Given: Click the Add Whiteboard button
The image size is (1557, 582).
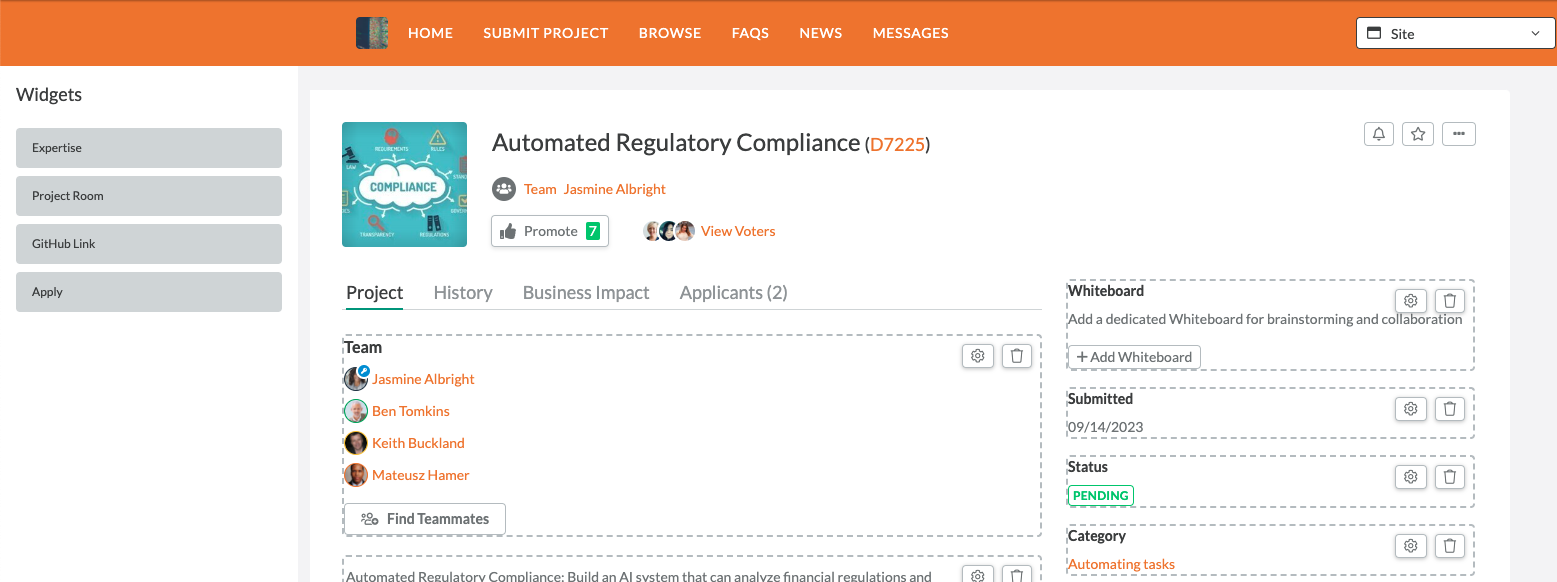Looking at the screenshot, I should (x=1134, y=357).
